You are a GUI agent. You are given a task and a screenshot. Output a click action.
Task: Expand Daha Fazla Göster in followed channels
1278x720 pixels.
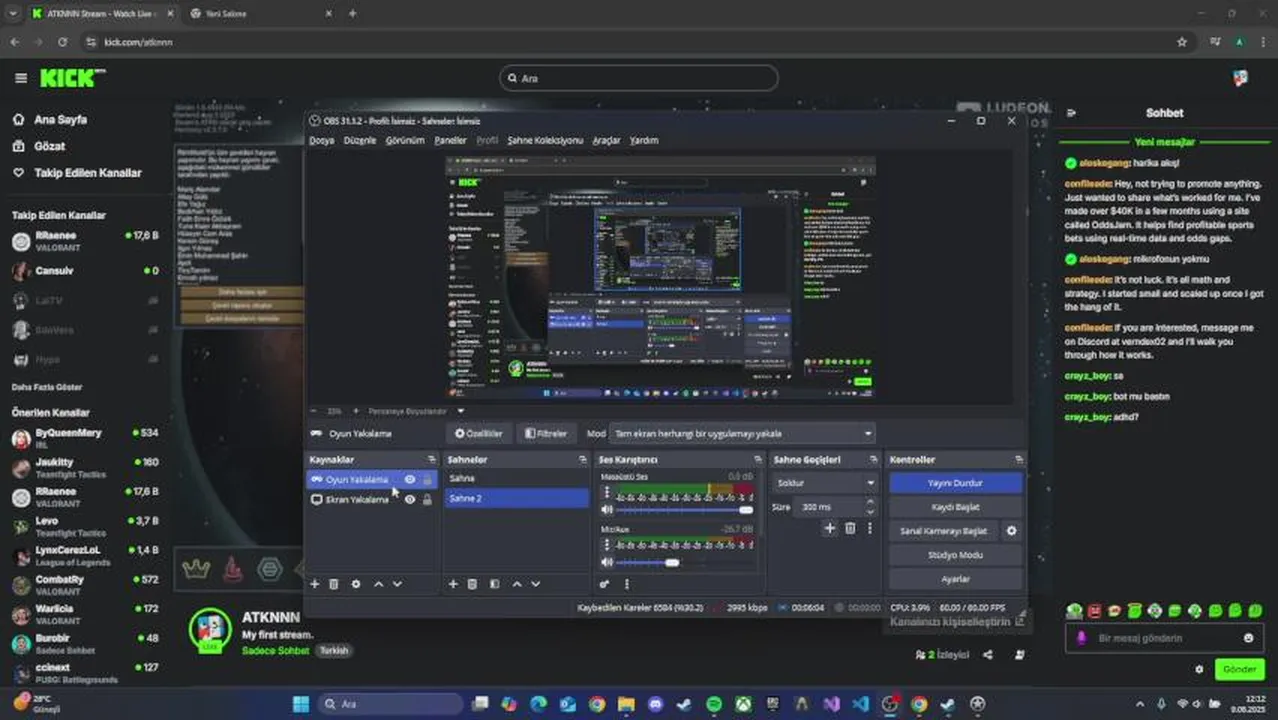(x=47, y=387)
